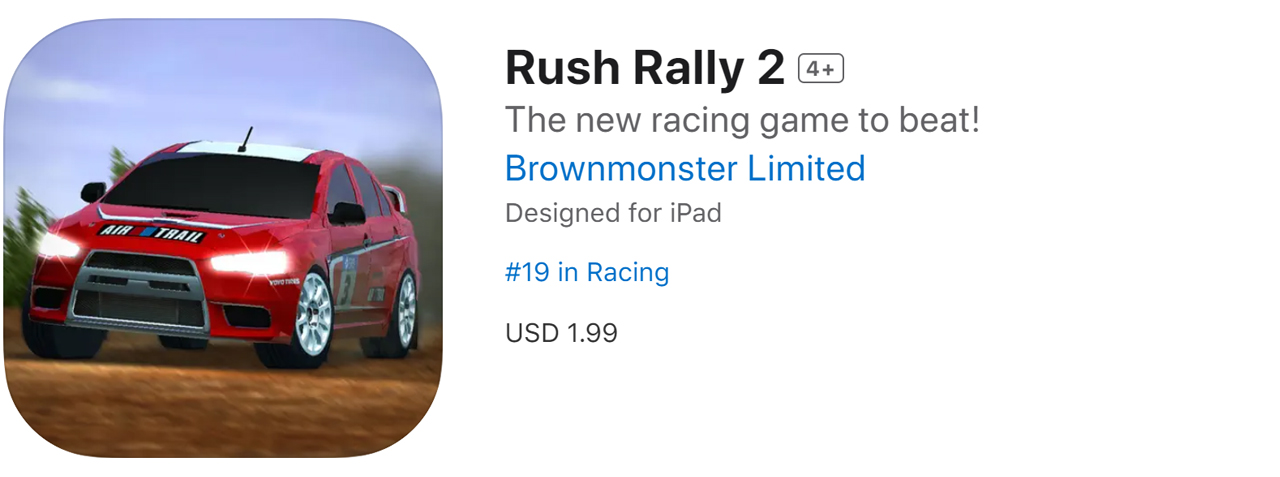The width and height of the screenshot is (1280, 477).
Task: Click the car's dark windshield
Action: [215, 185]
